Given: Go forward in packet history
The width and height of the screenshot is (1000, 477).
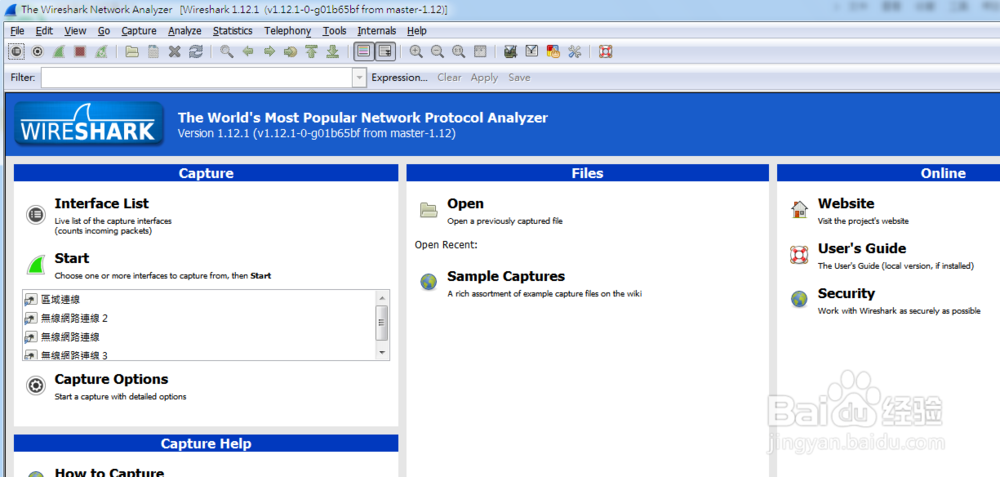Looking at the screenshot, I should [269, 52].
